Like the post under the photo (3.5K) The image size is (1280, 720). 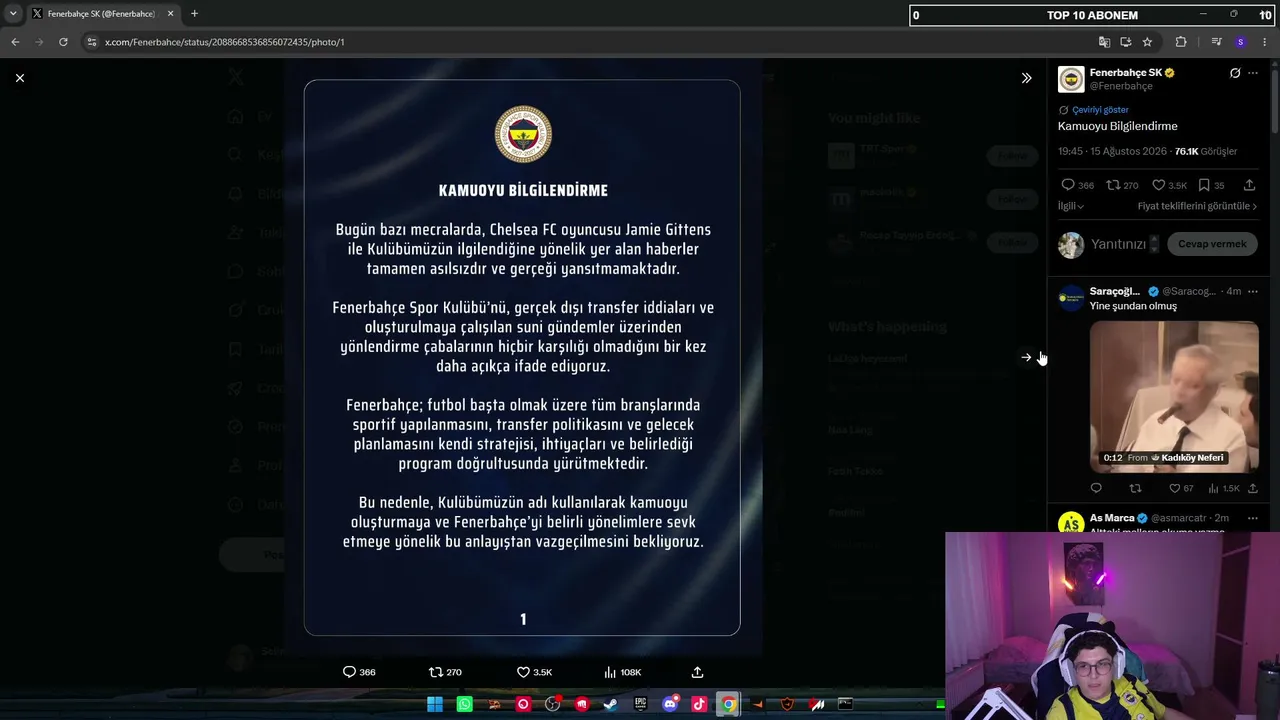(523, 672)
